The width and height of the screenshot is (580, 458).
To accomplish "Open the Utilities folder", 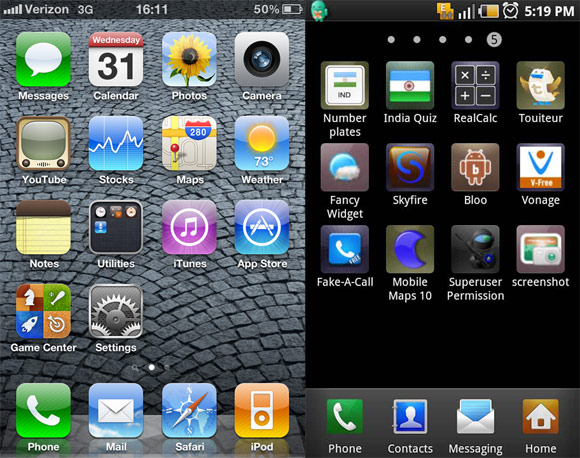I will pyautogui.click(x=116, y=228).
